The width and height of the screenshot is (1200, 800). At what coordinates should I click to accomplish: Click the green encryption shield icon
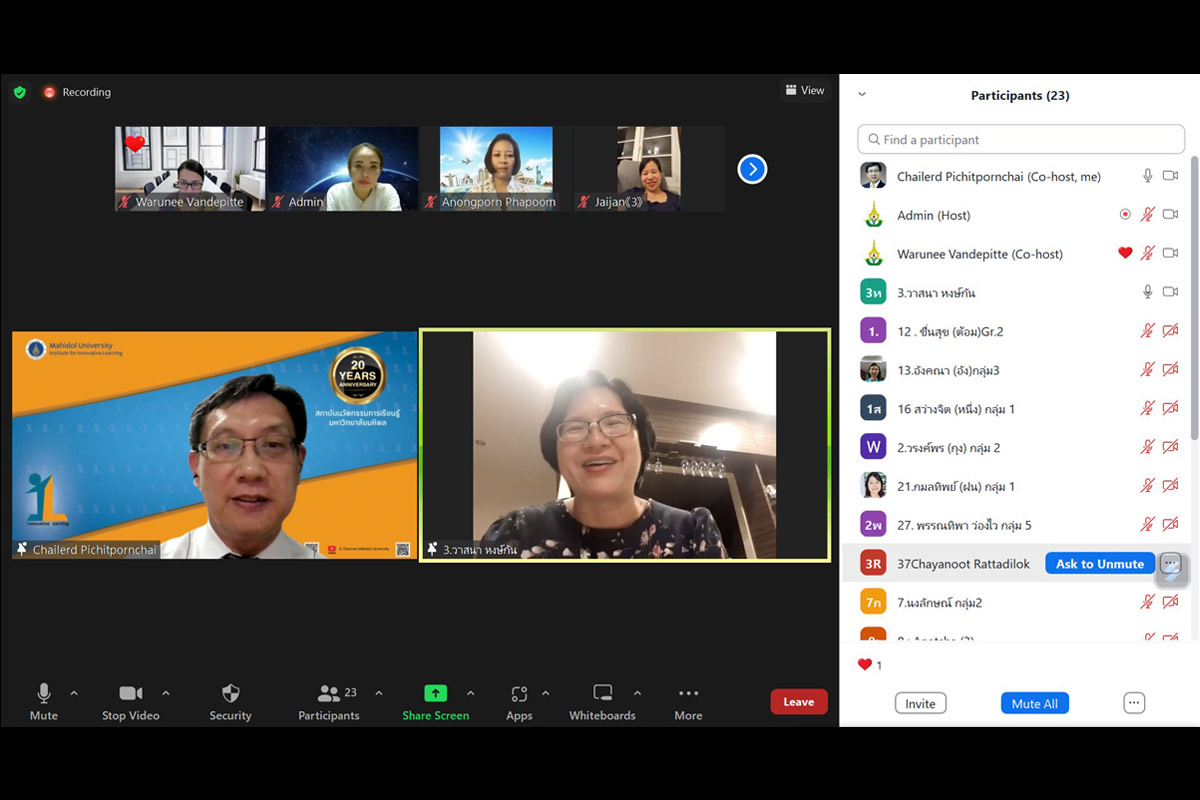pyautogui.click(x=20, y=92)
